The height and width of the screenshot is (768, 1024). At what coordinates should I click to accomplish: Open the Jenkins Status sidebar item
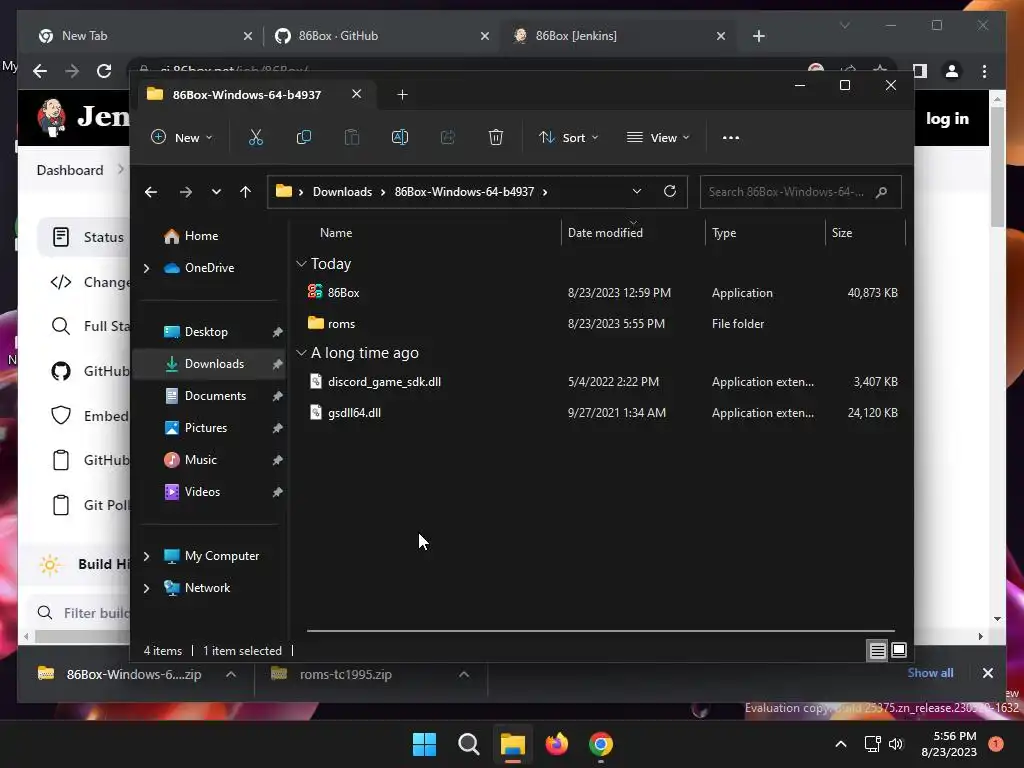click(x=103, y=237)
